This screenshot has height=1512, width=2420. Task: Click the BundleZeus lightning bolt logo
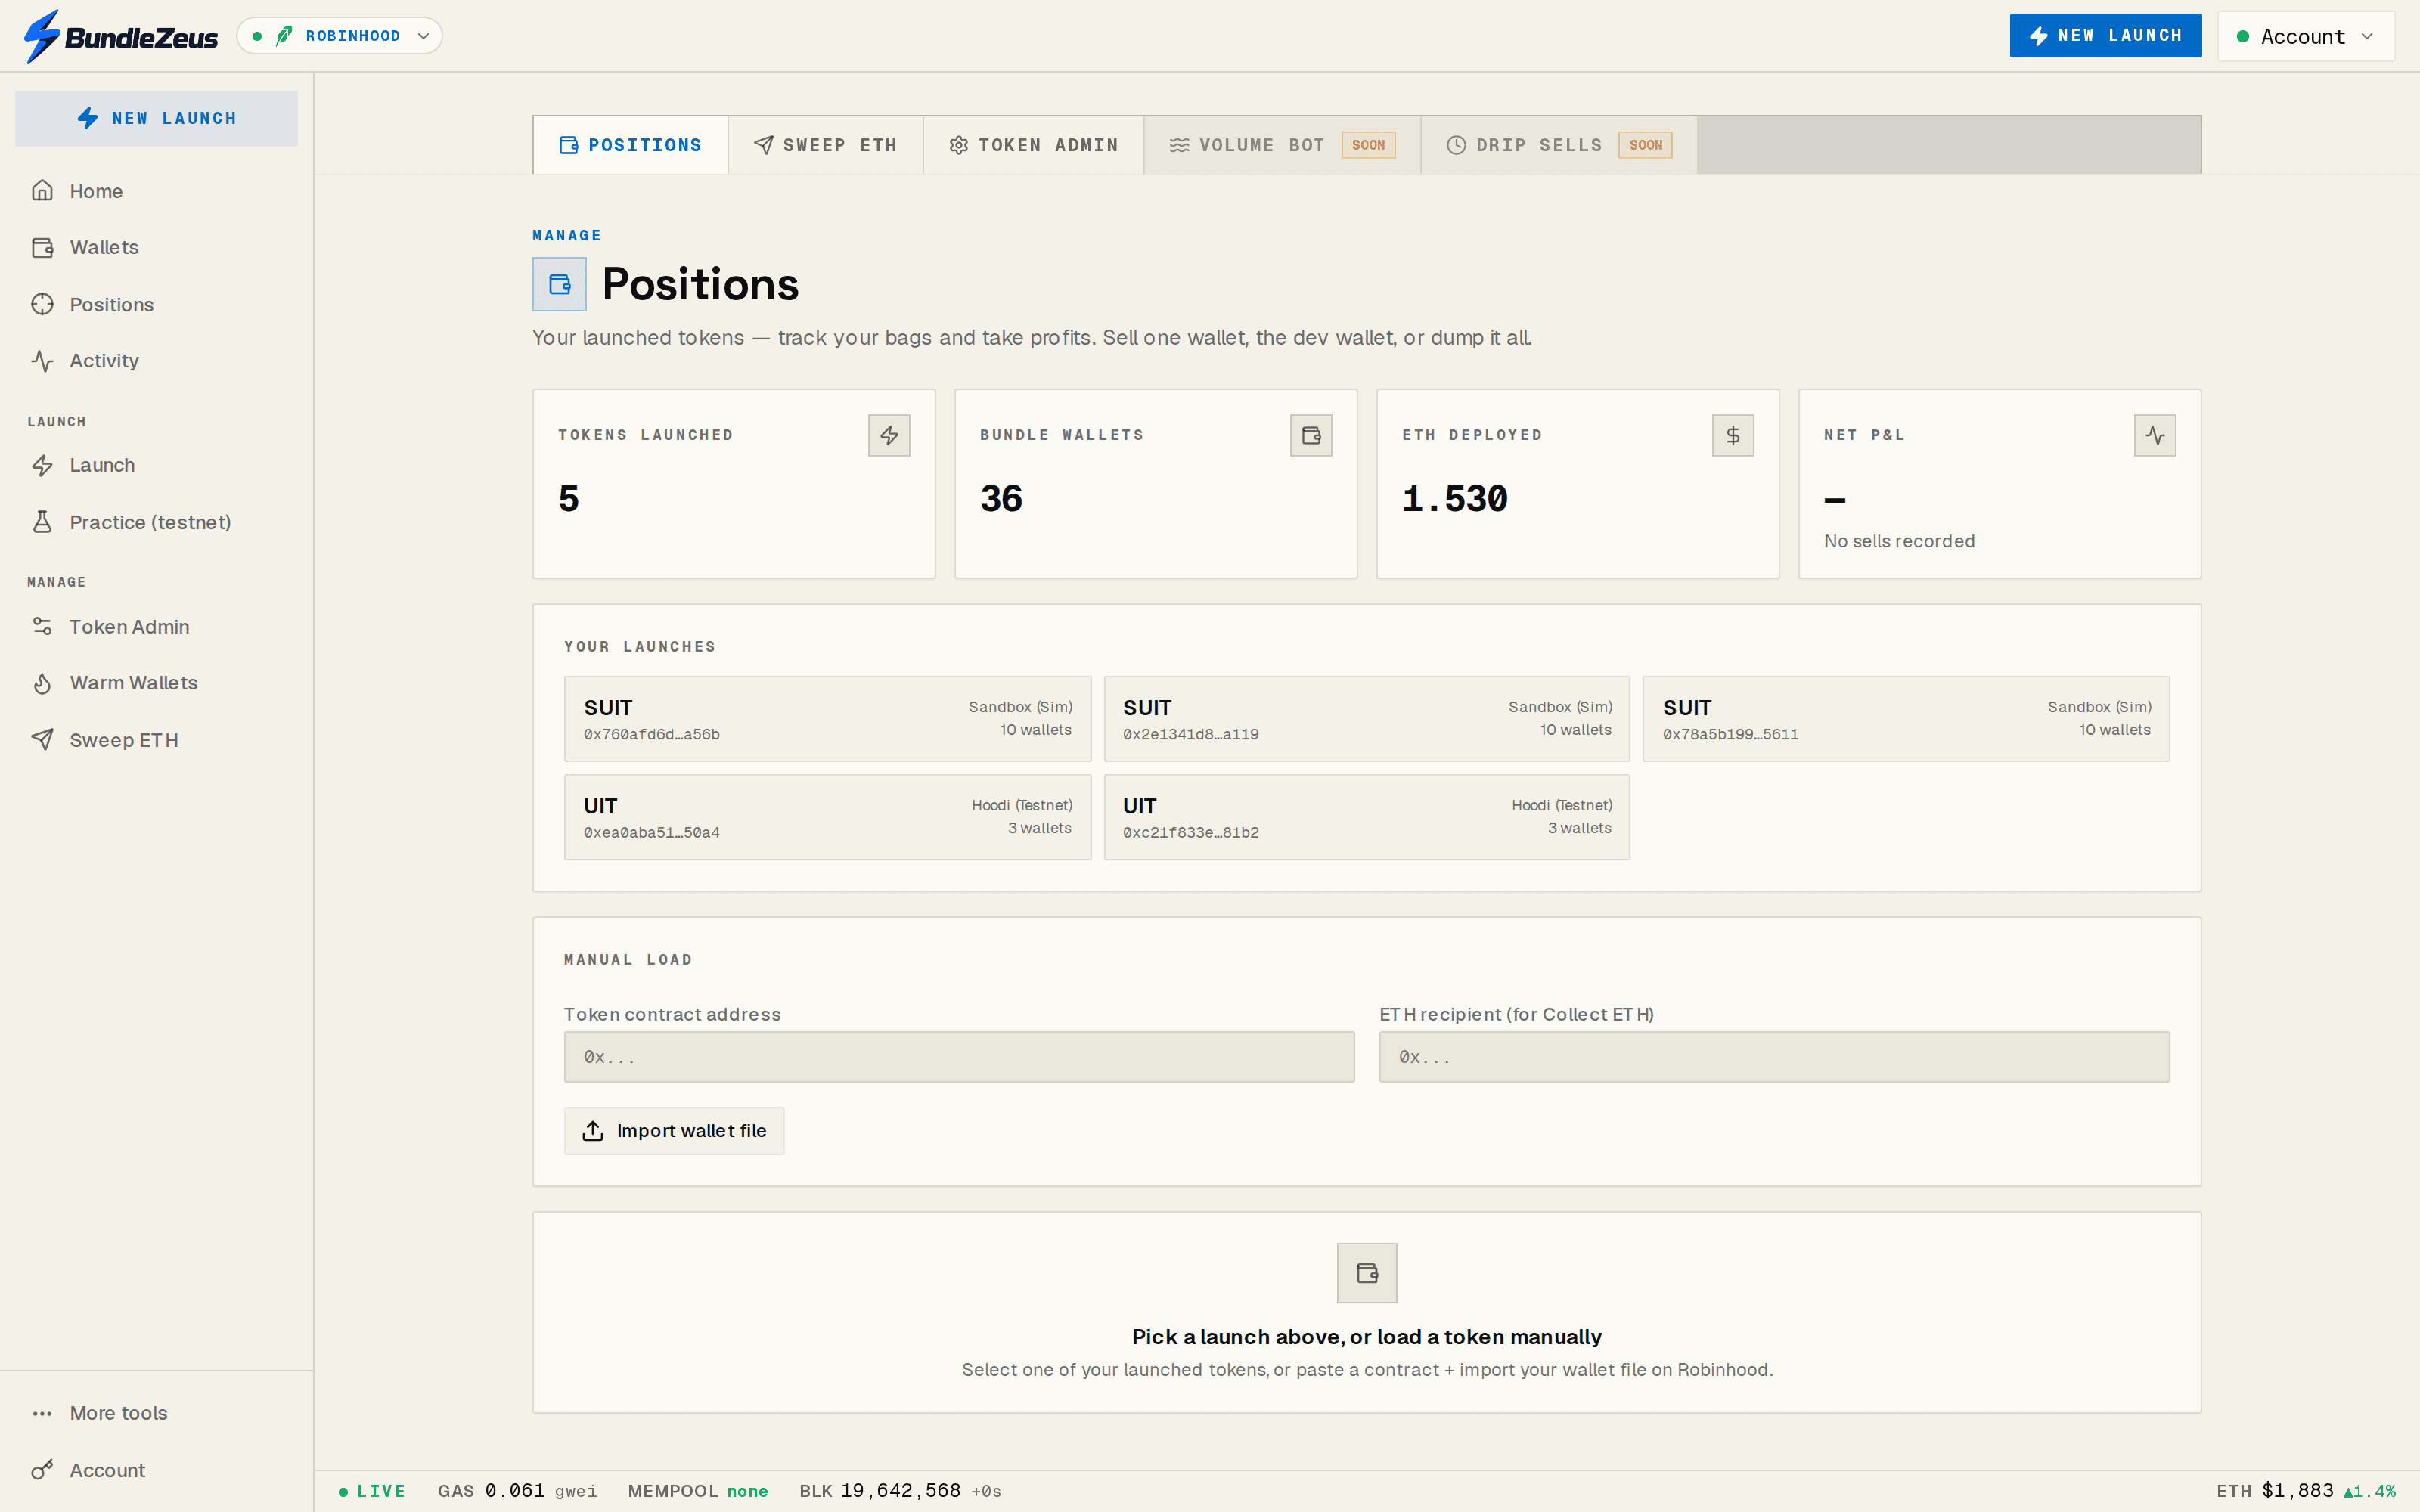42,36
